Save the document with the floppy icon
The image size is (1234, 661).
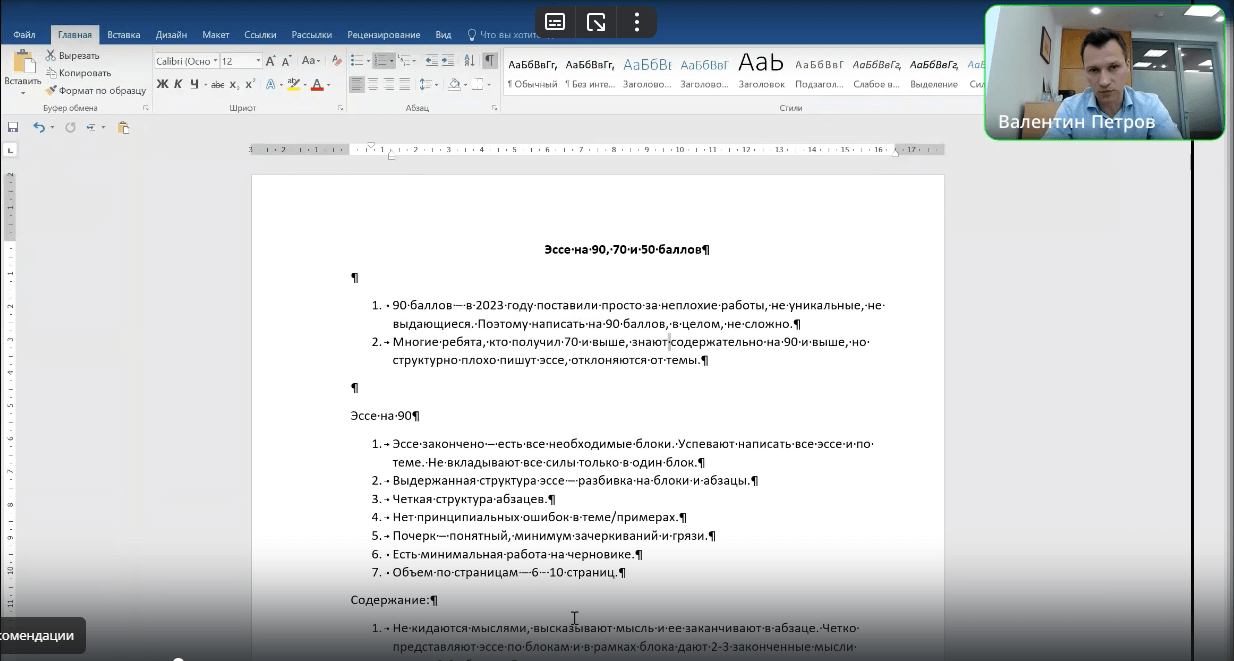tap(13, 128)
